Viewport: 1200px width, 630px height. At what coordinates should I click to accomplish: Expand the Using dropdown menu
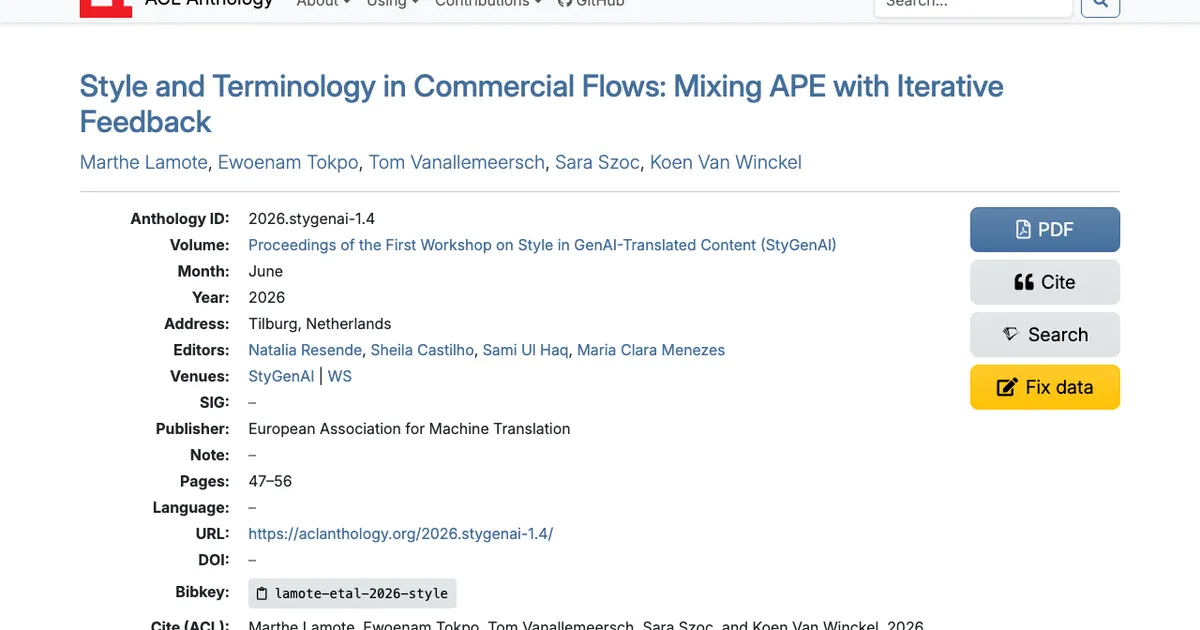click(393, 4)
